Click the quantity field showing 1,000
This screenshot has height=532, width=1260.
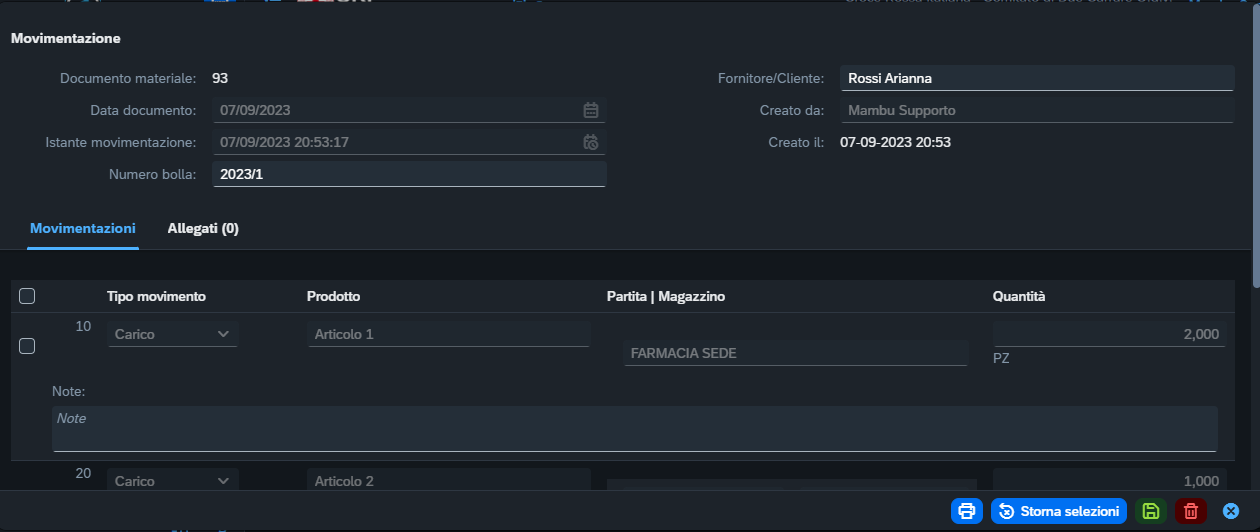(1109, 481)
